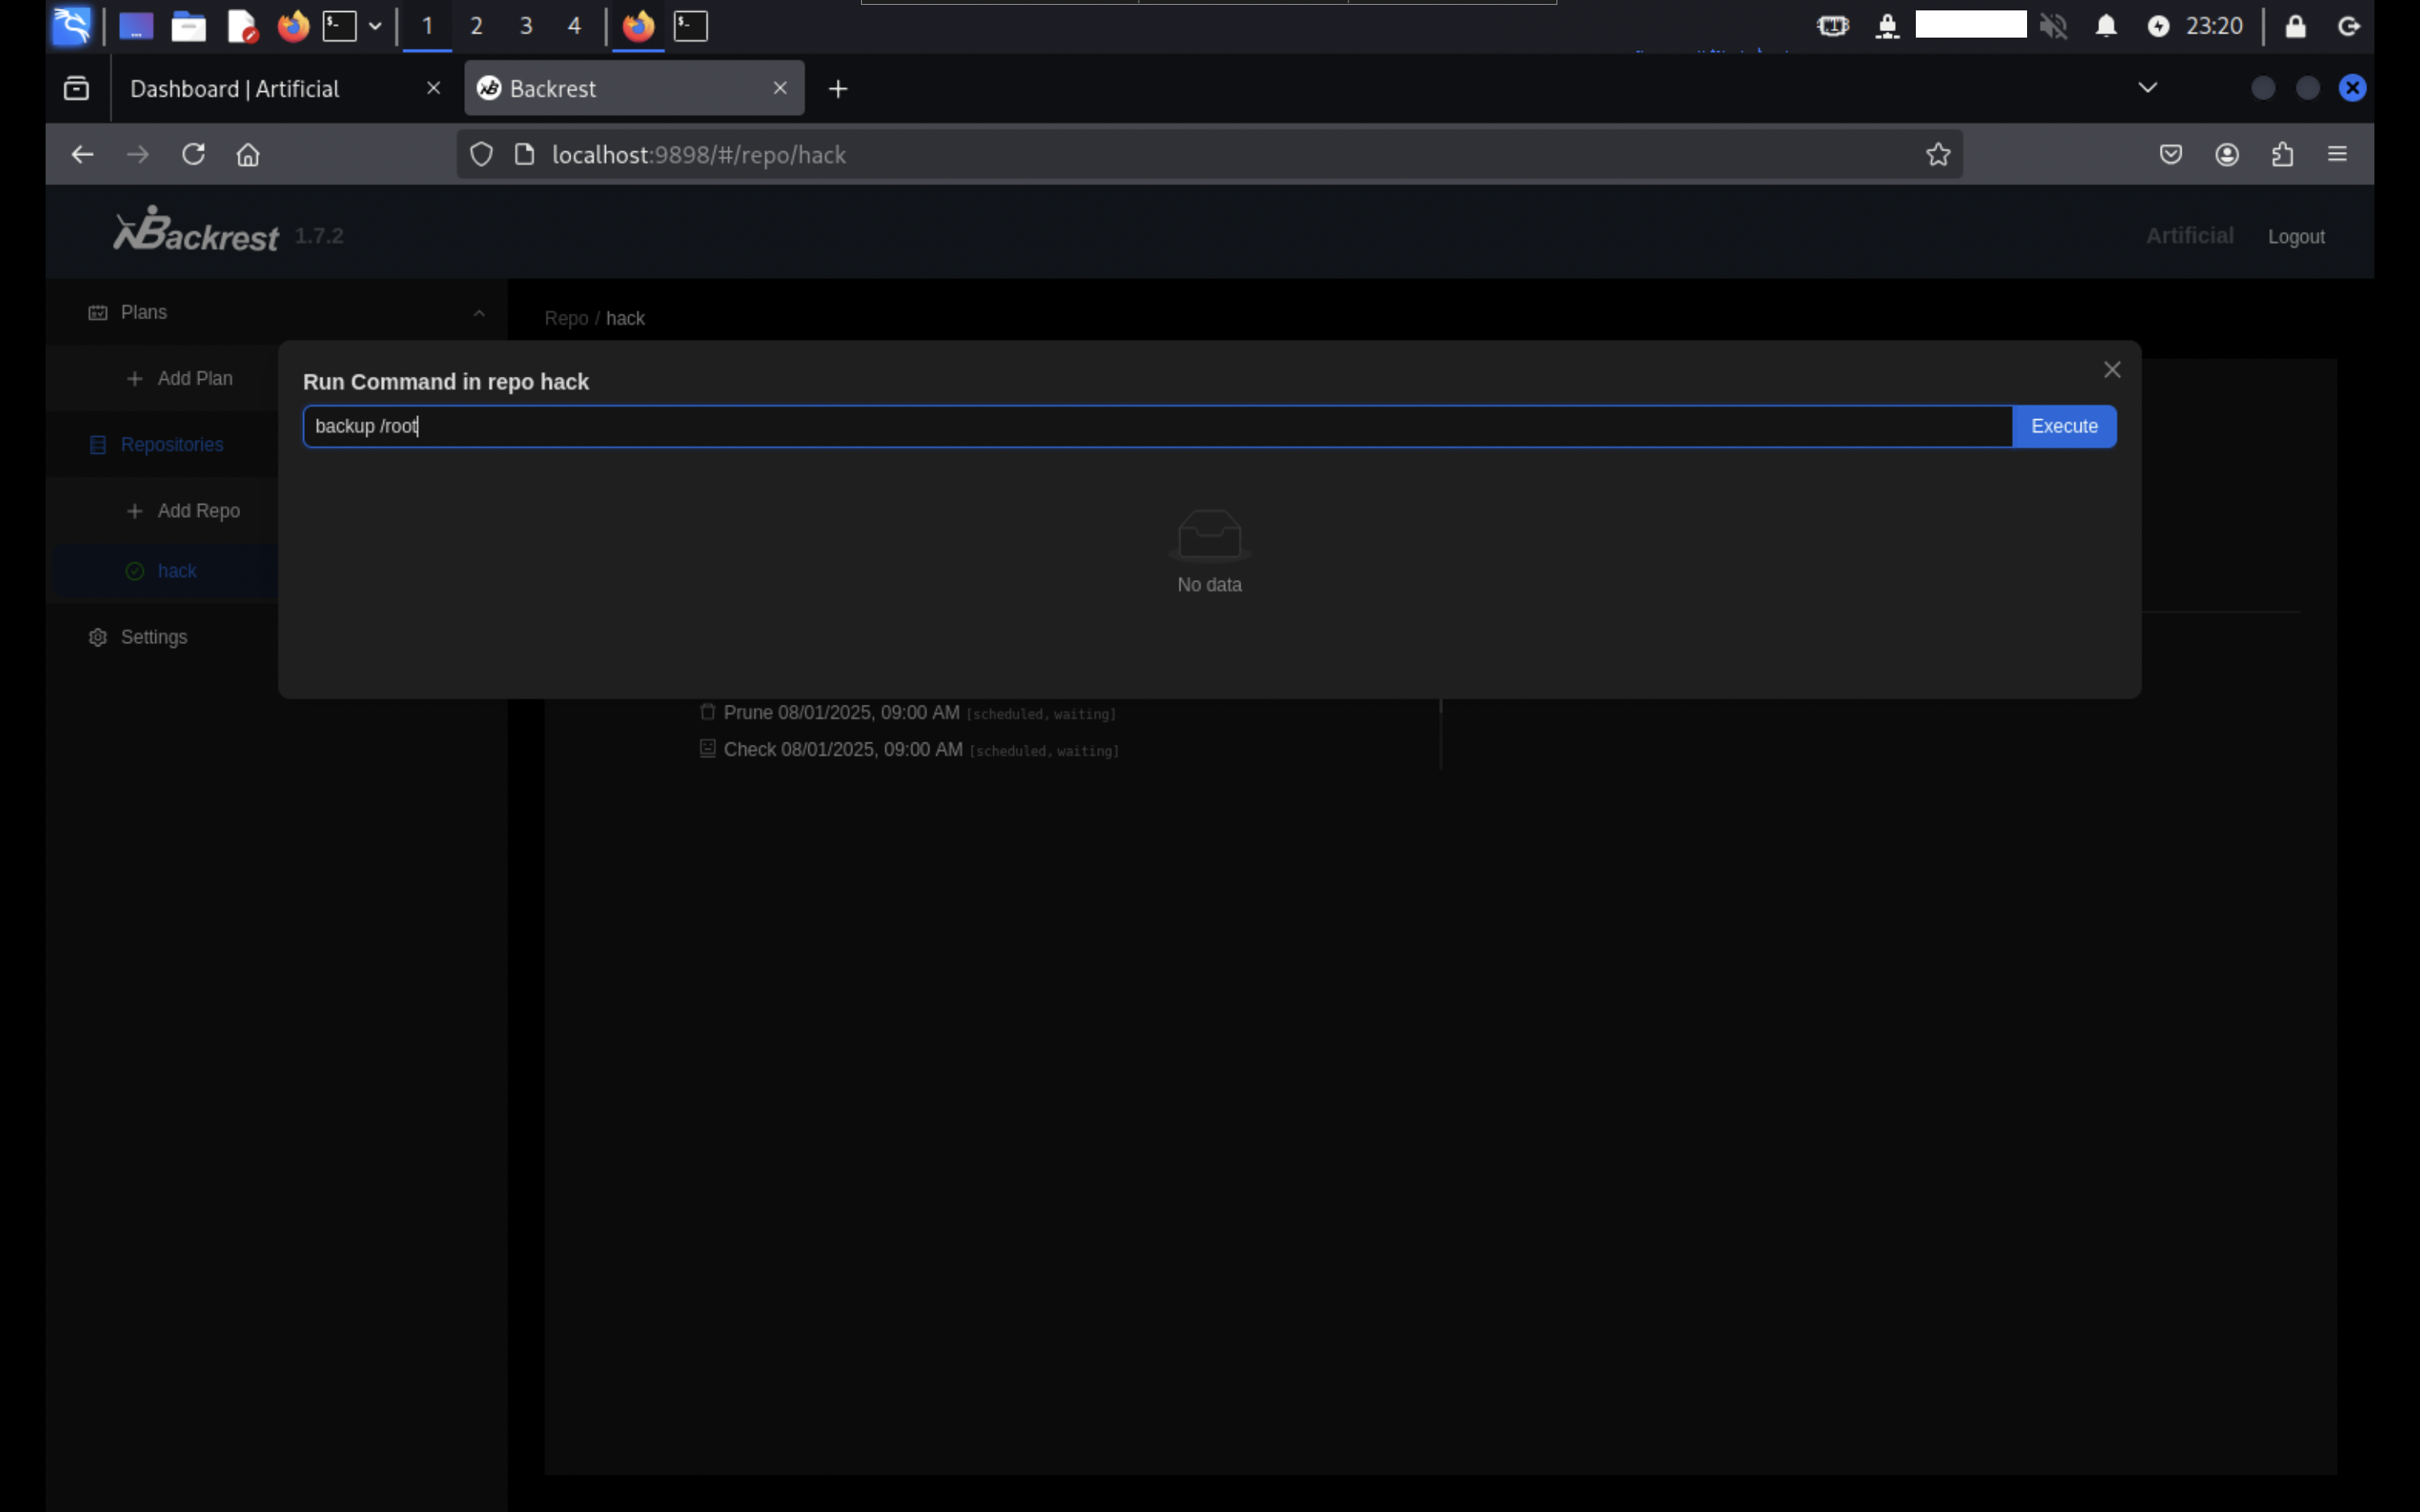Open the extensions puzzle icon
Viewport: 2420px width, 1512px height.
(x=2282, y=154)
